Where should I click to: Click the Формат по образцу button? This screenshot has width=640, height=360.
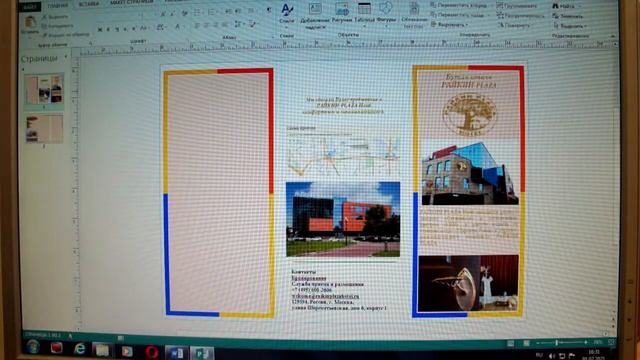[65, 35]
